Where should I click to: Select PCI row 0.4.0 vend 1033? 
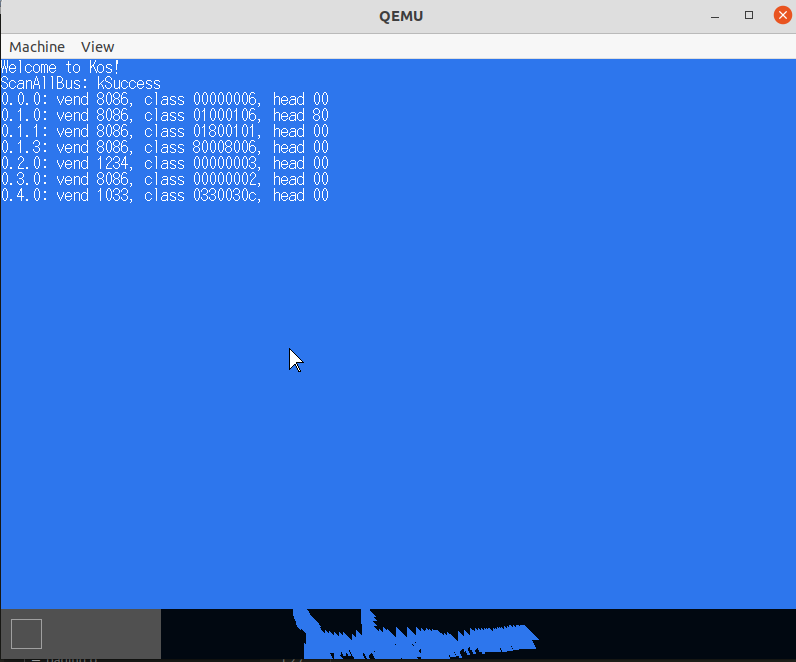coord(165,195)
